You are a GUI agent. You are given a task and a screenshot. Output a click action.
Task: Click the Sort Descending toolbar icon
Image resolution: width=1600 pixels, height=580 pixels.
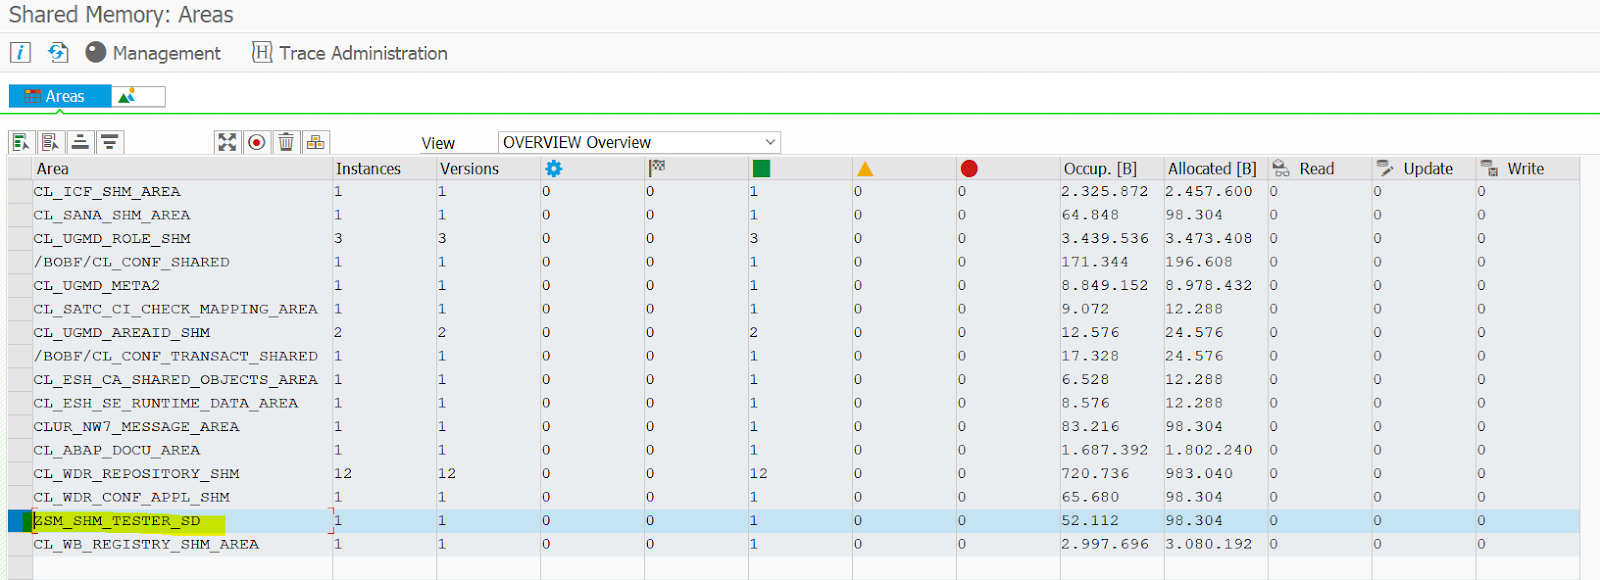pos(110,142)
